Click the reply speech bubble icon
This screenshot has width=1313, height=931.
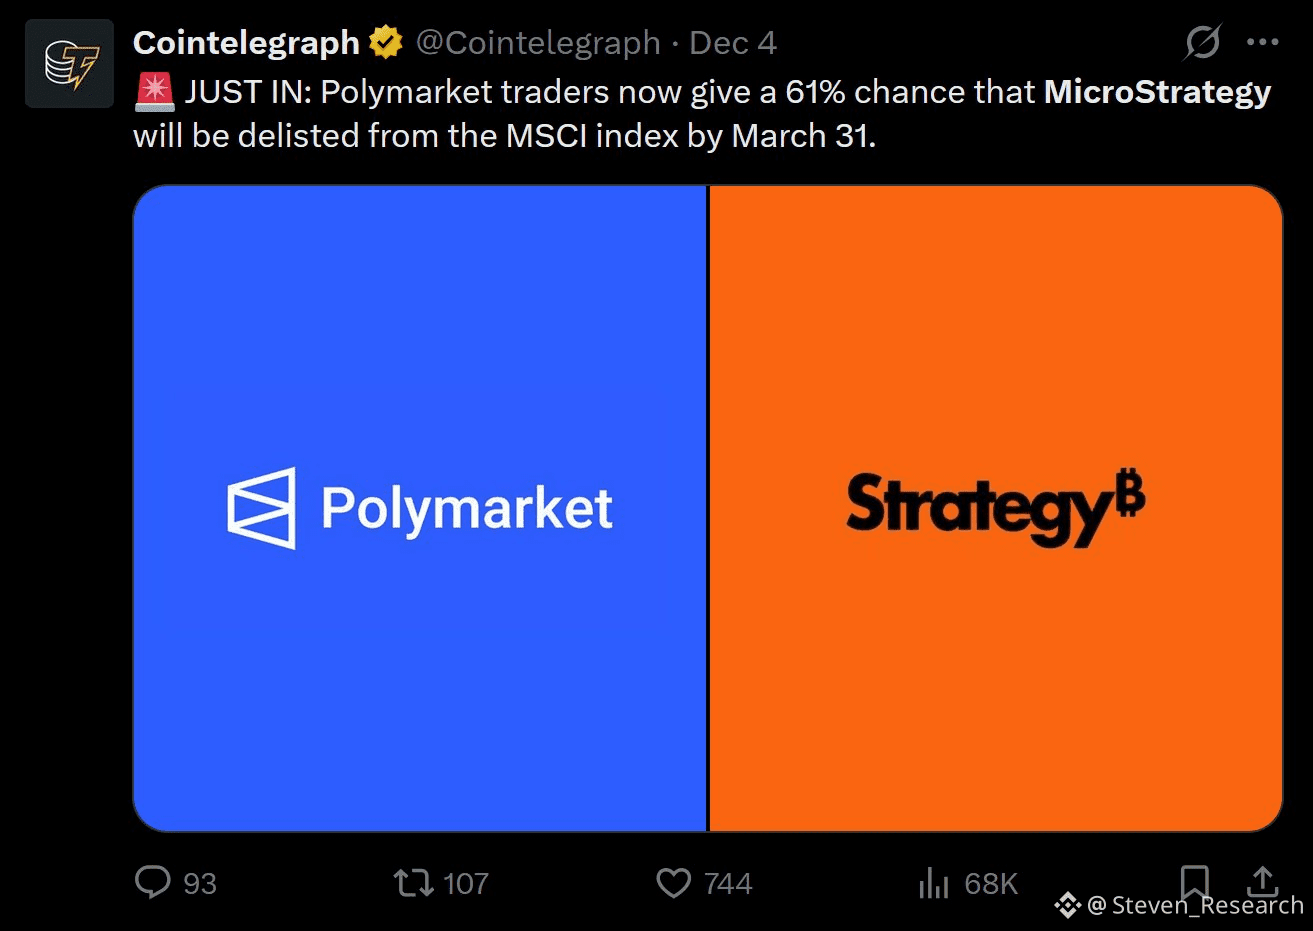pos(153,882)
